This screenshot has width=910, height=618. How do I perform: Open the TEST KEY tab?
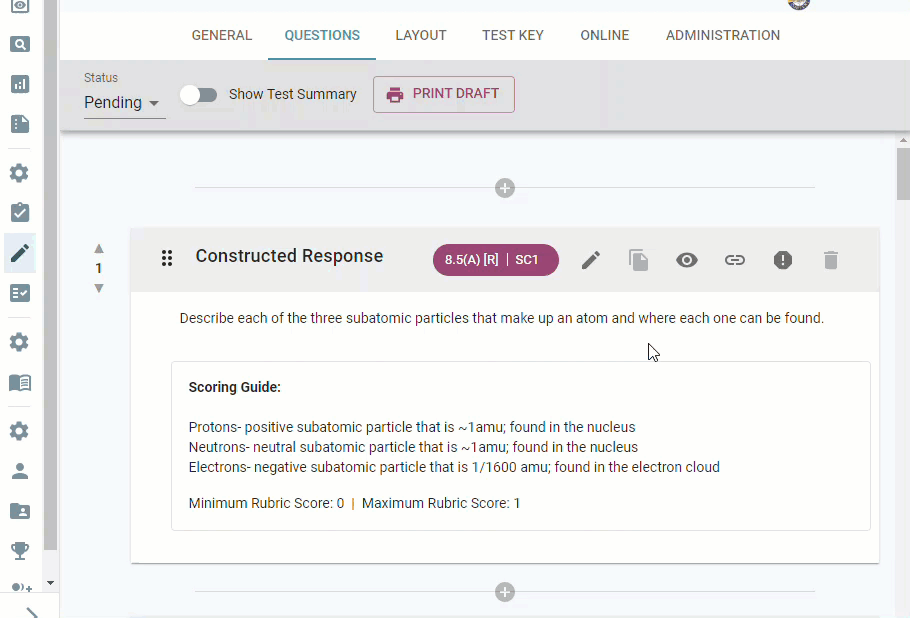click(x=512, y=35)
